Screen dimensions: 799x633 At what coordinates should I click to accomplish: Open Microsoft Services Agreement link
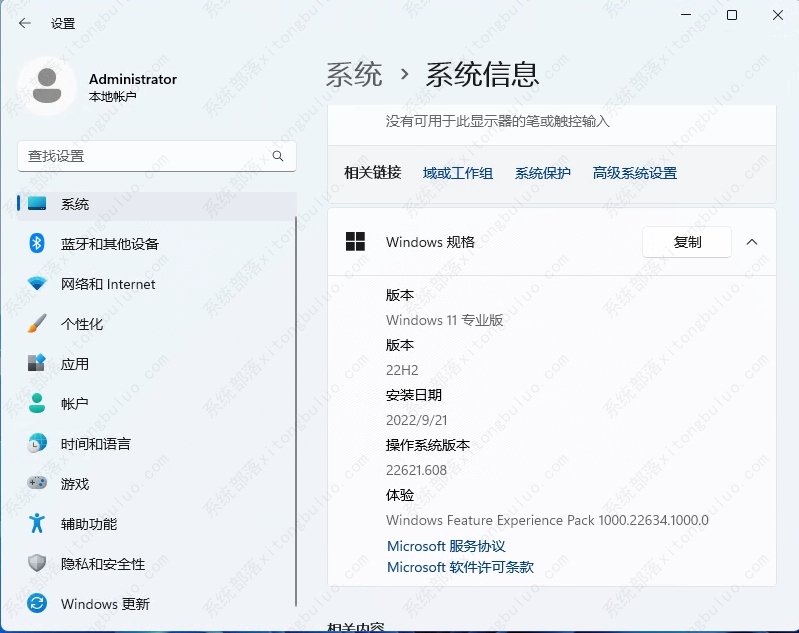tap(446, 546)
